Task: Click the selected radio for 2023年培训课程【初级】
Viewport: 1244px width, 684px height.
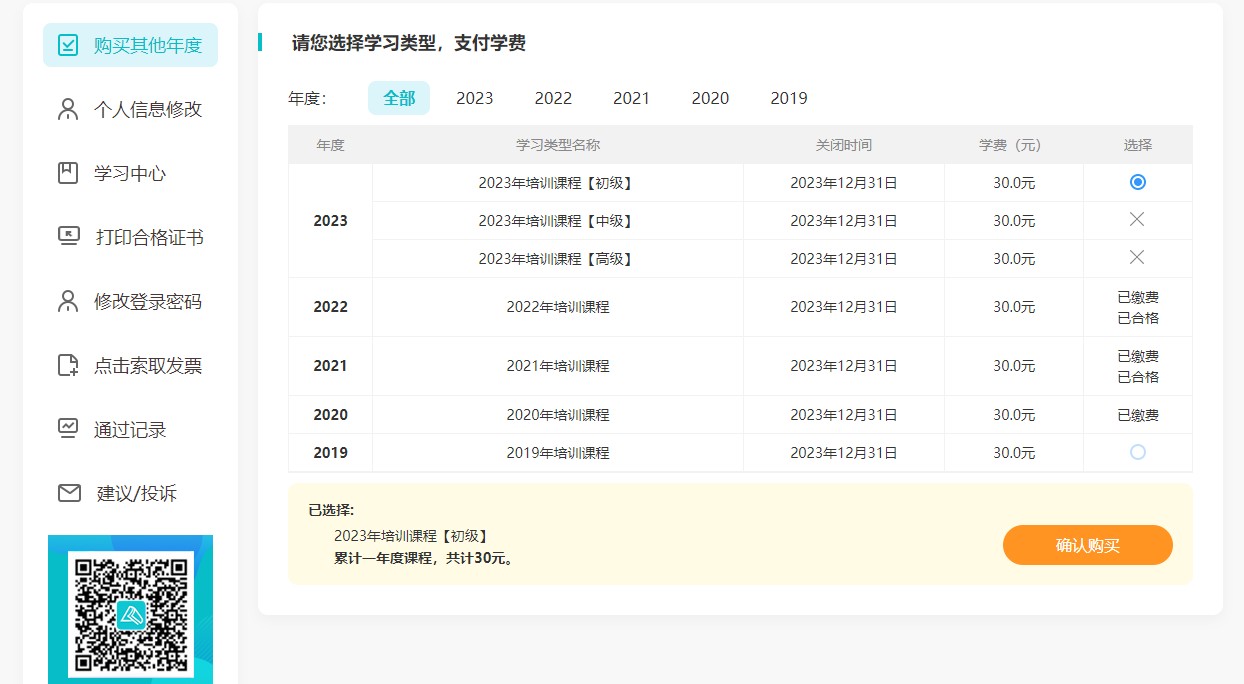Action: pos(1137,182)
